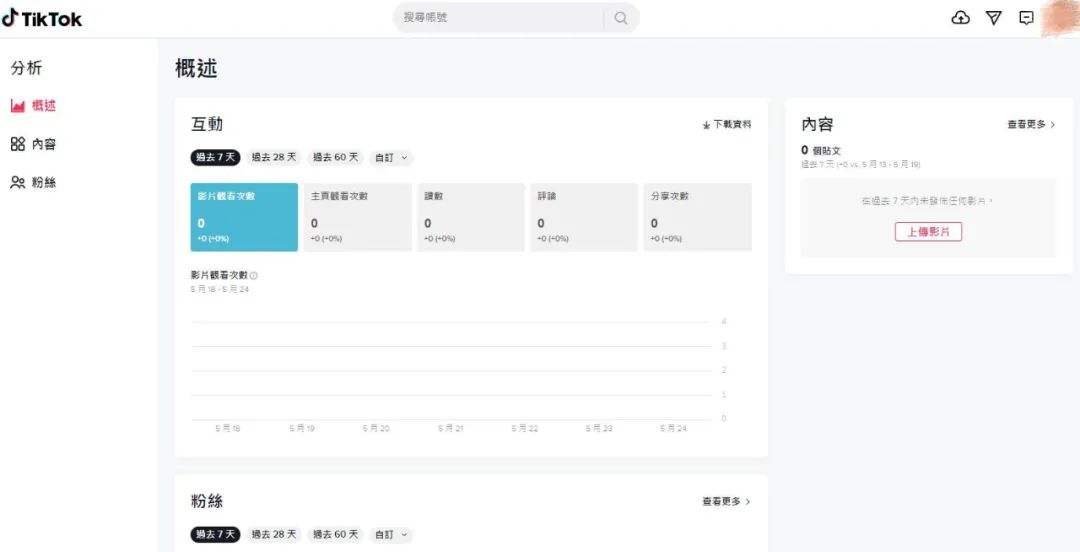Click the 粉絲 people icon in sidebar

18,183
